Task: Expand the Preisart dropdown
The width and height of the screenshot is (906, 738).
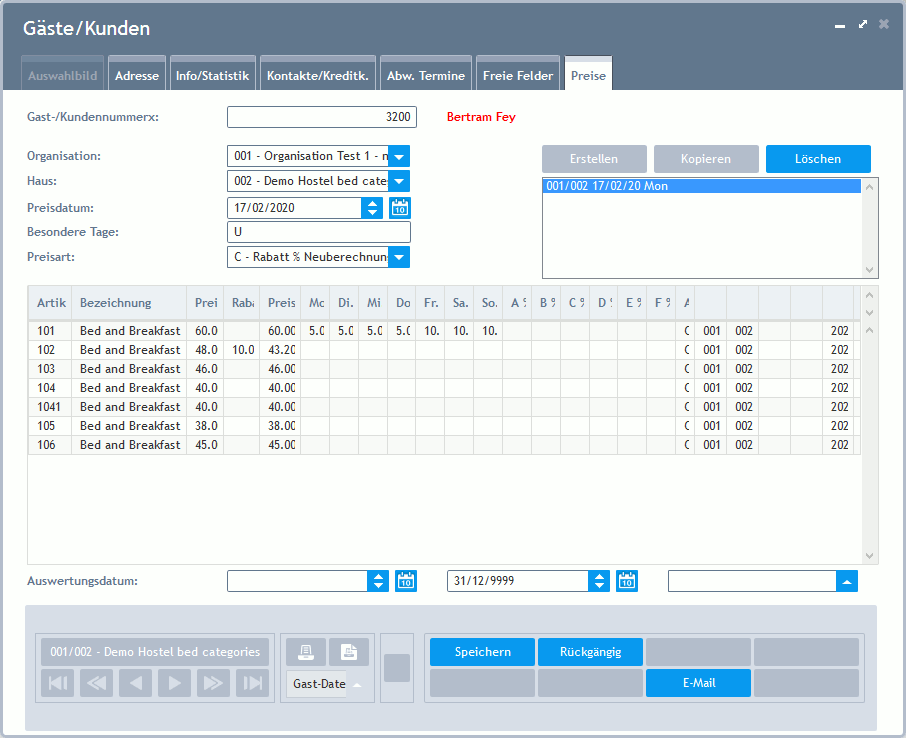Action: (x=399, y=257)
